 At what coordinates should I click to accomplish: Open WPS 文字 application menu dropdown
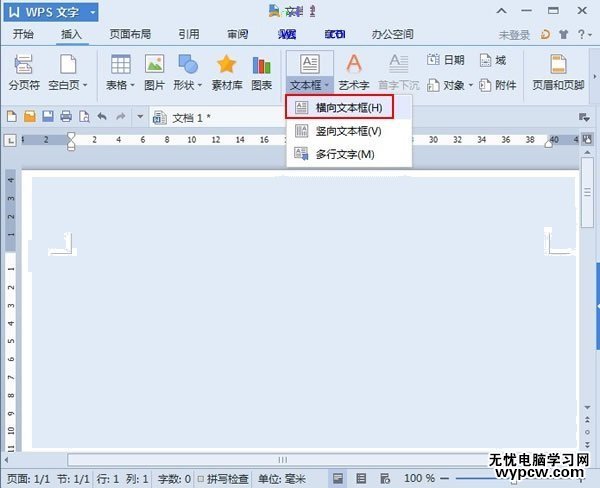pos(93,12)
